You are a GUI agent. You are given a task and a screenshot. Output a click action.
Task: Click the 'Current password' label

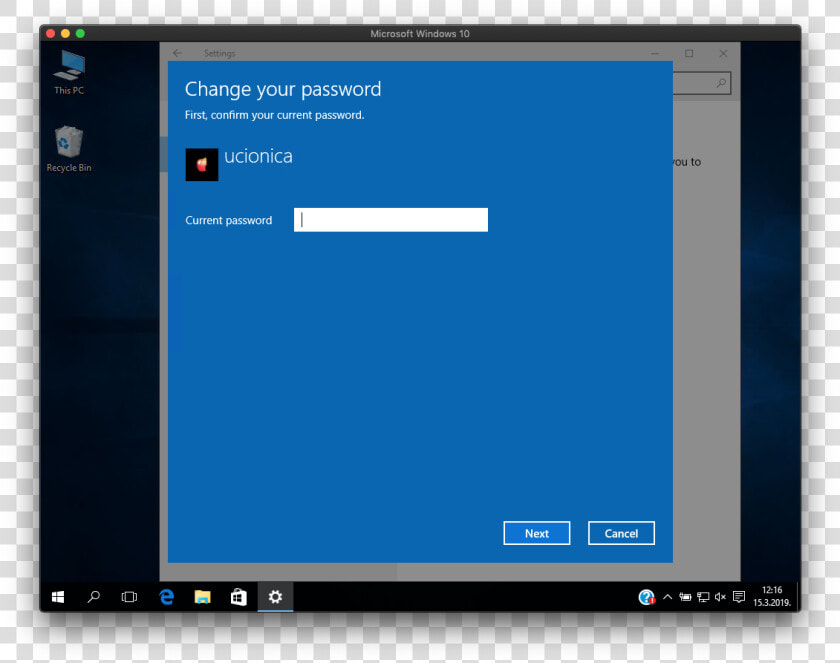pos(229,220)
